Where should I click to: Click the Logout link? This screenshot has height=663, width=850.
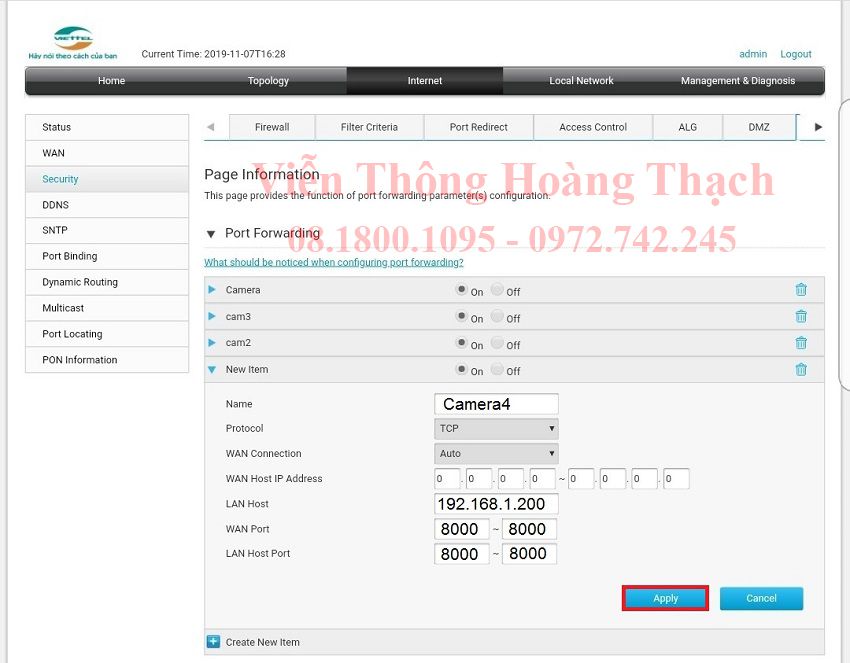(x=796, y=54)
